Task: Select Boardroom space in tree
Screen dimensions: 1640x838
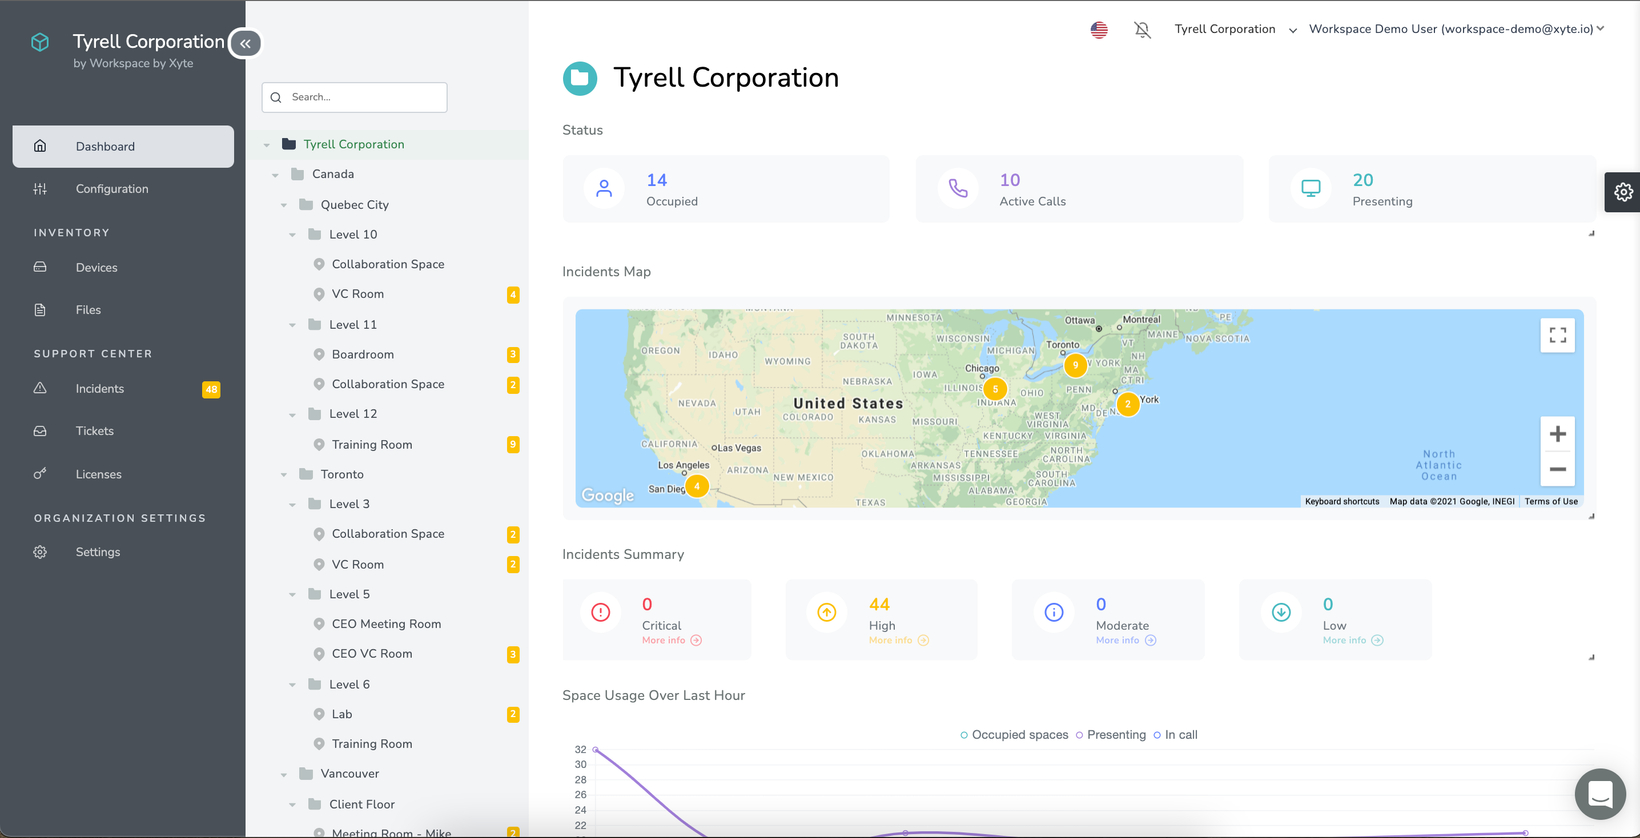Action: [363, 354]
